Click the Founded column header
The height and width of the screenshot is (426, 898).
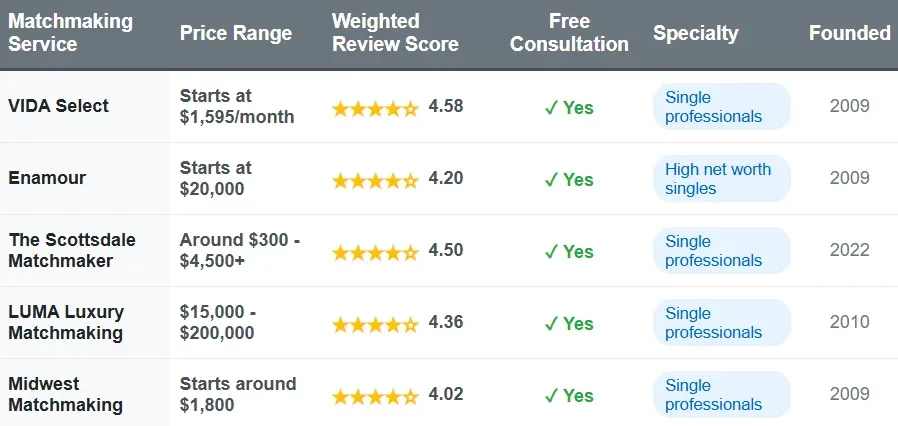pyautogui.click(x=849, y=34)
